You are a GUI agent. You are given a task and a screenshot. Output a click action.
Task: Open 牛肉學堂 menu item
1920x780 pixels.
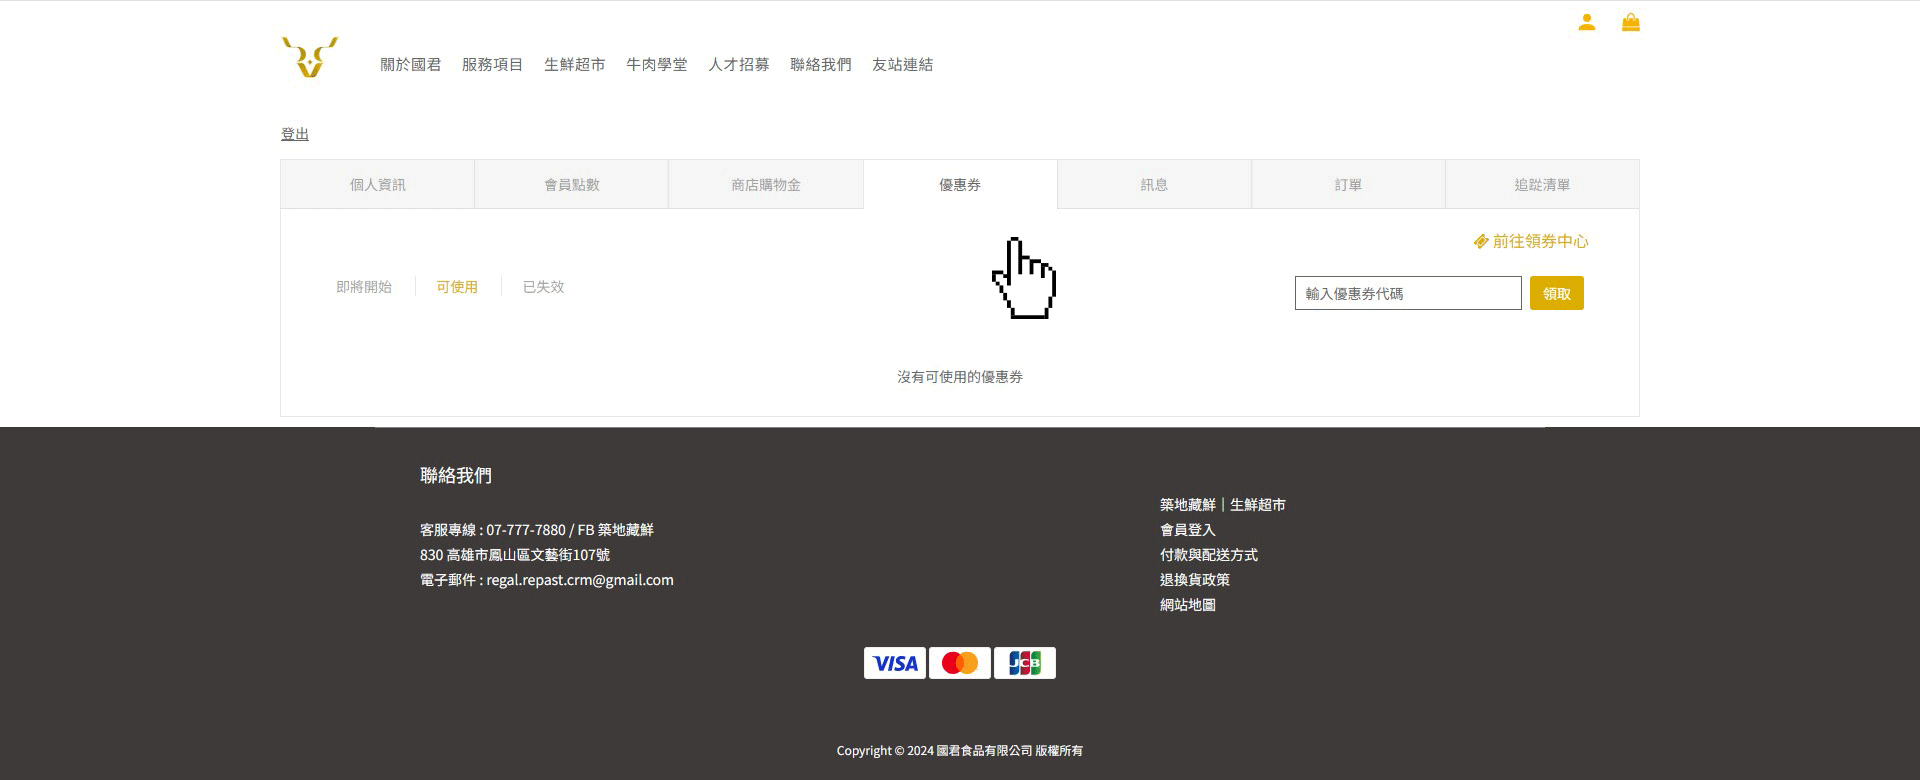[x=657, y=65]
